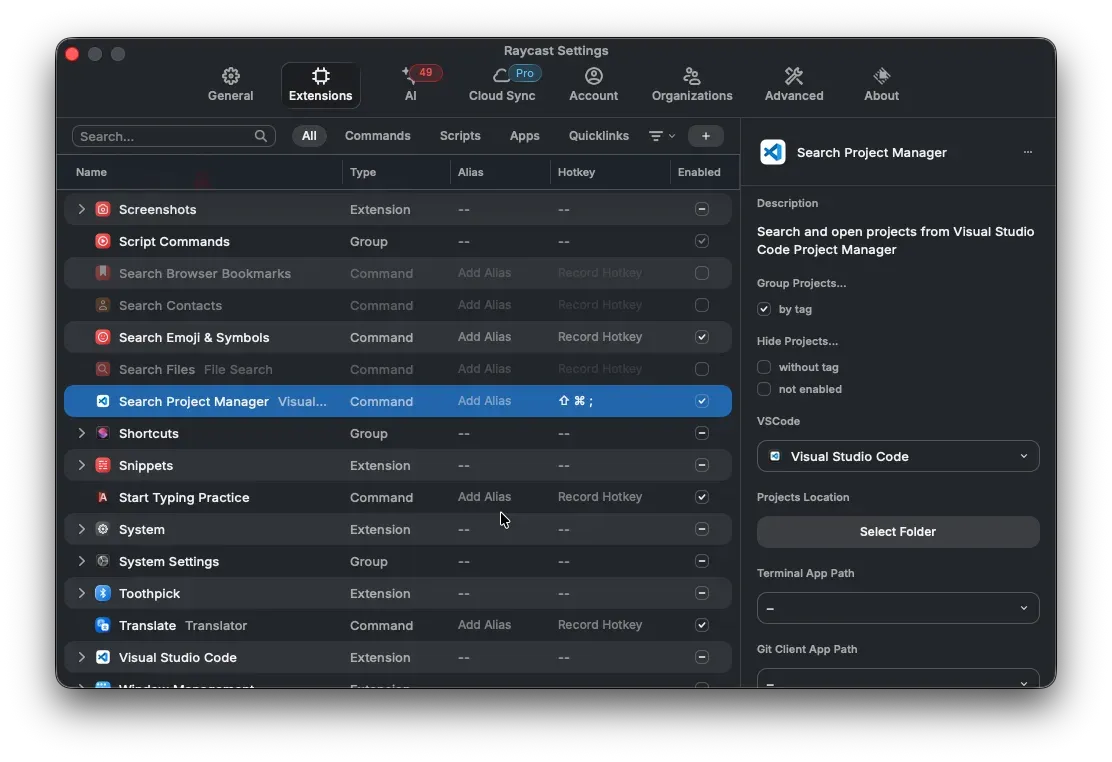Click Select Folder for Projects Location

click(x=898, y=531)
